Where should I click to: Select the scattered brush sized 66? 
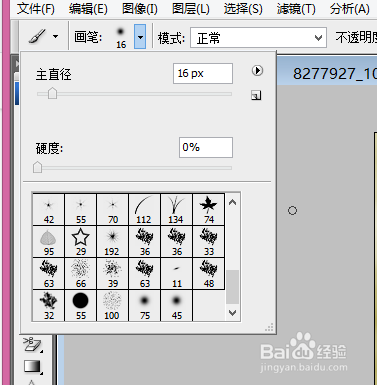pyautogui.click(x=81, y=274)
